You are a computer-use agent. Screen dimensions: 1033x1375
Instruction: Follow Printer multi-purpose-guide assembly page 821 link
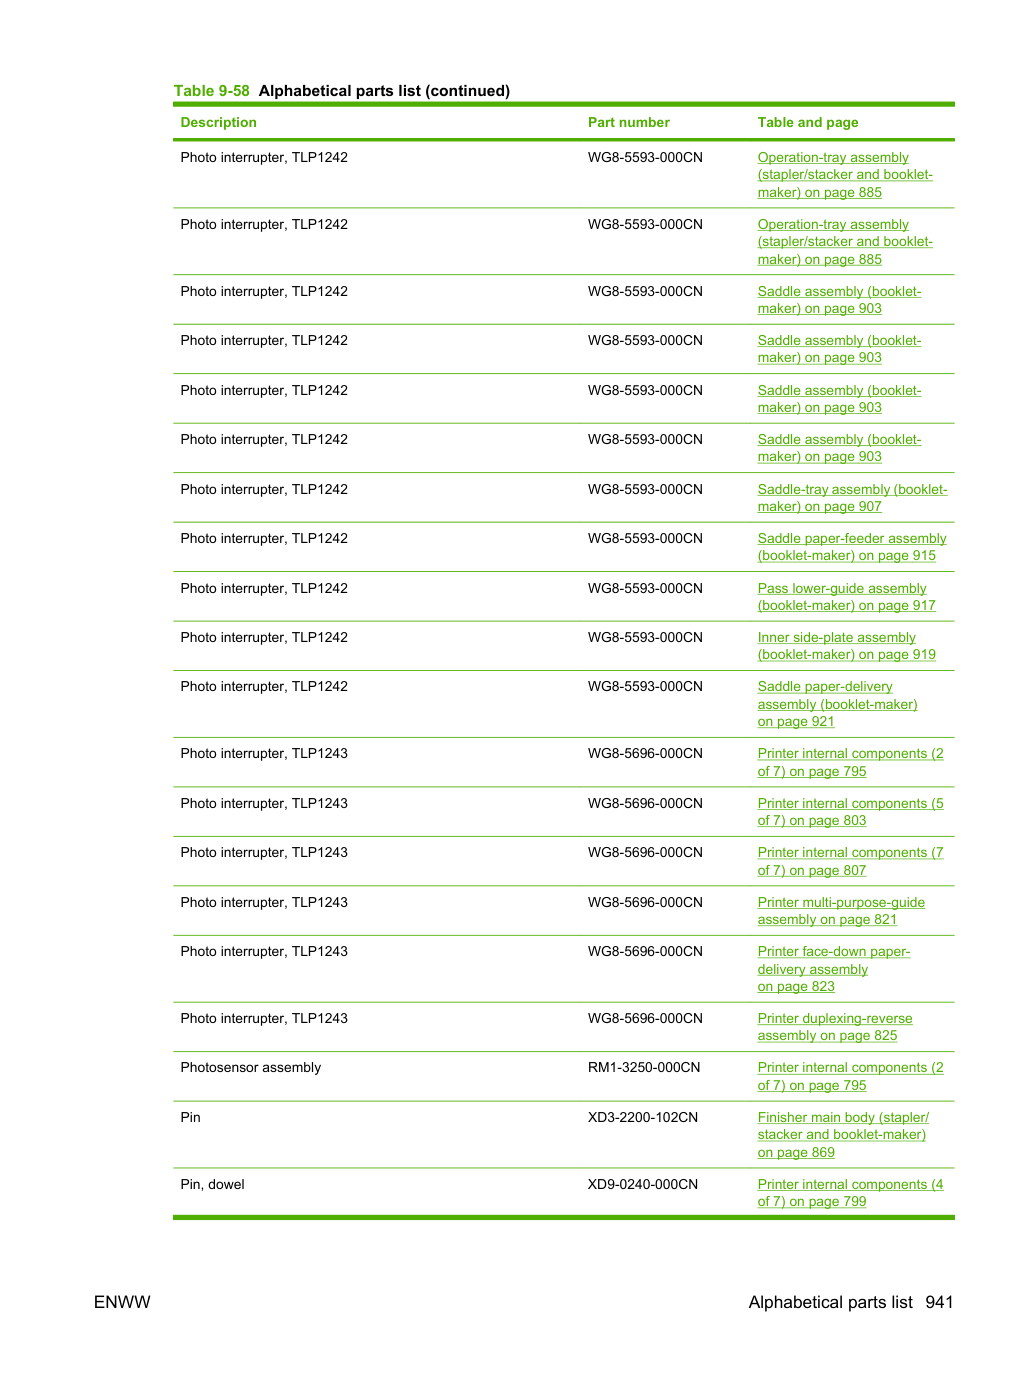point(841,911)
